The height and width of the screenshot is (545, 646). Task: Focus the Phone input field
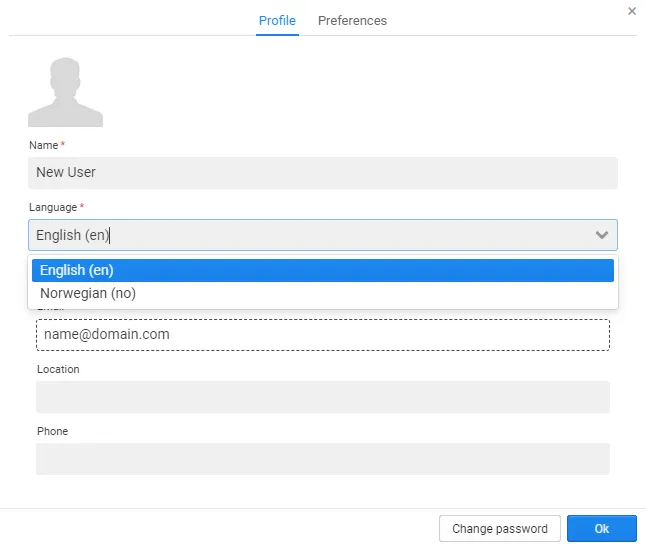[322, 459]
